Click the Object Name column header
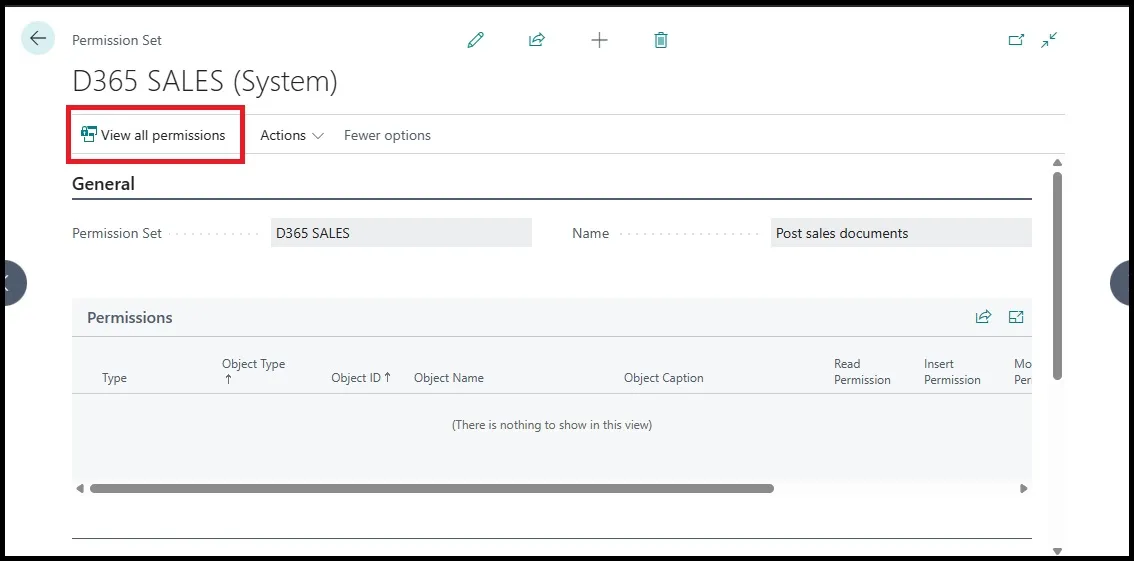The width and height of the screenshot is (1134, 561). tap(448, 377)
